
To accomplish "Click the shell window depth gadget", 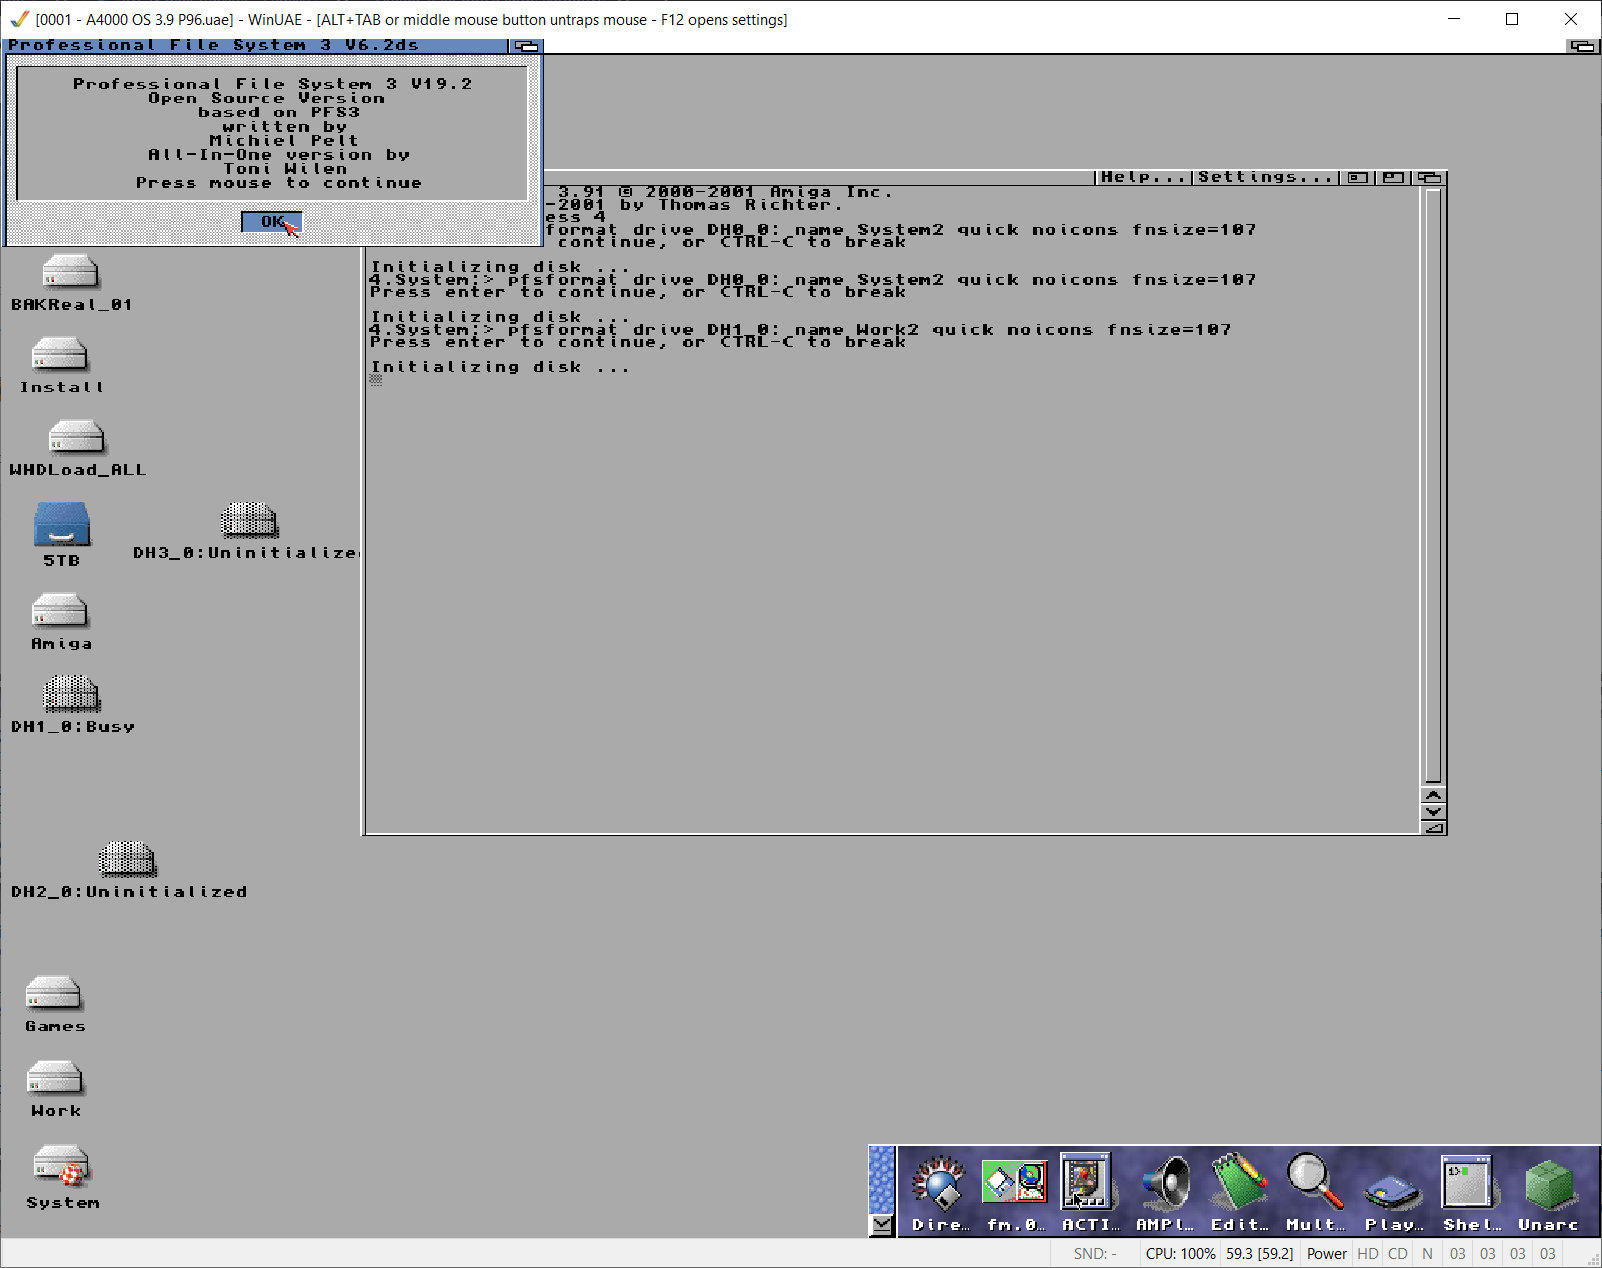I will pos(1430,177).
